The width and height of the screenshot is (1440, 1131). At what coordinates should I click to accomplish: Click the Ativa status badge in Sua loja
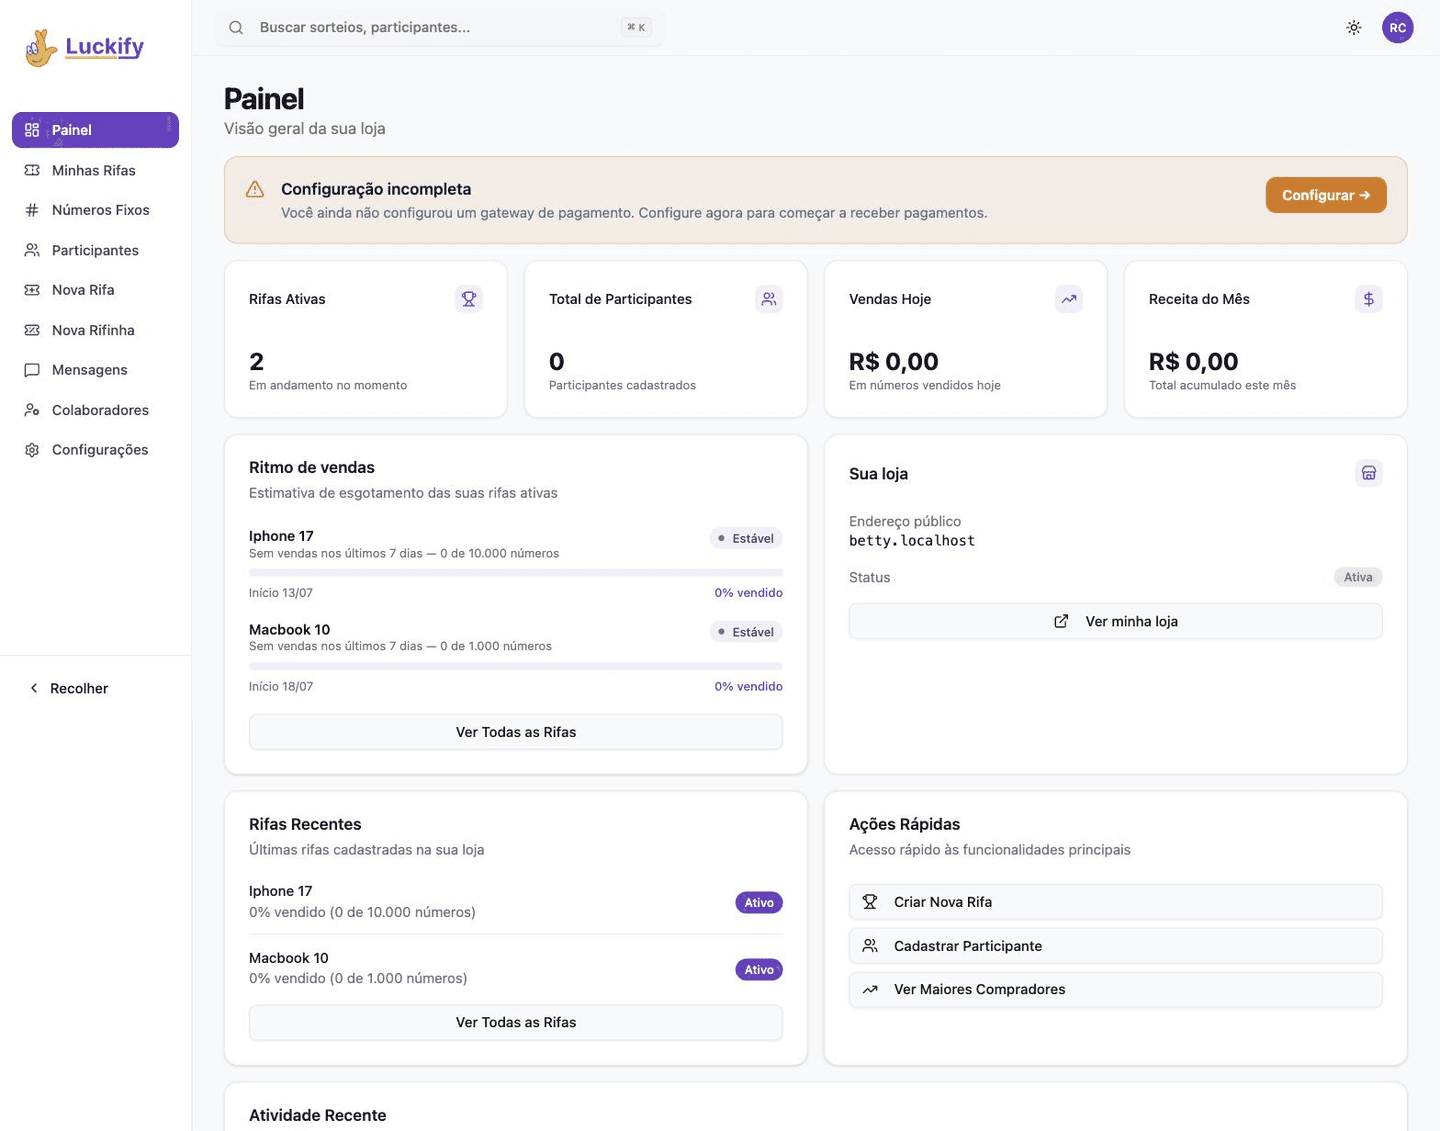1358,577
